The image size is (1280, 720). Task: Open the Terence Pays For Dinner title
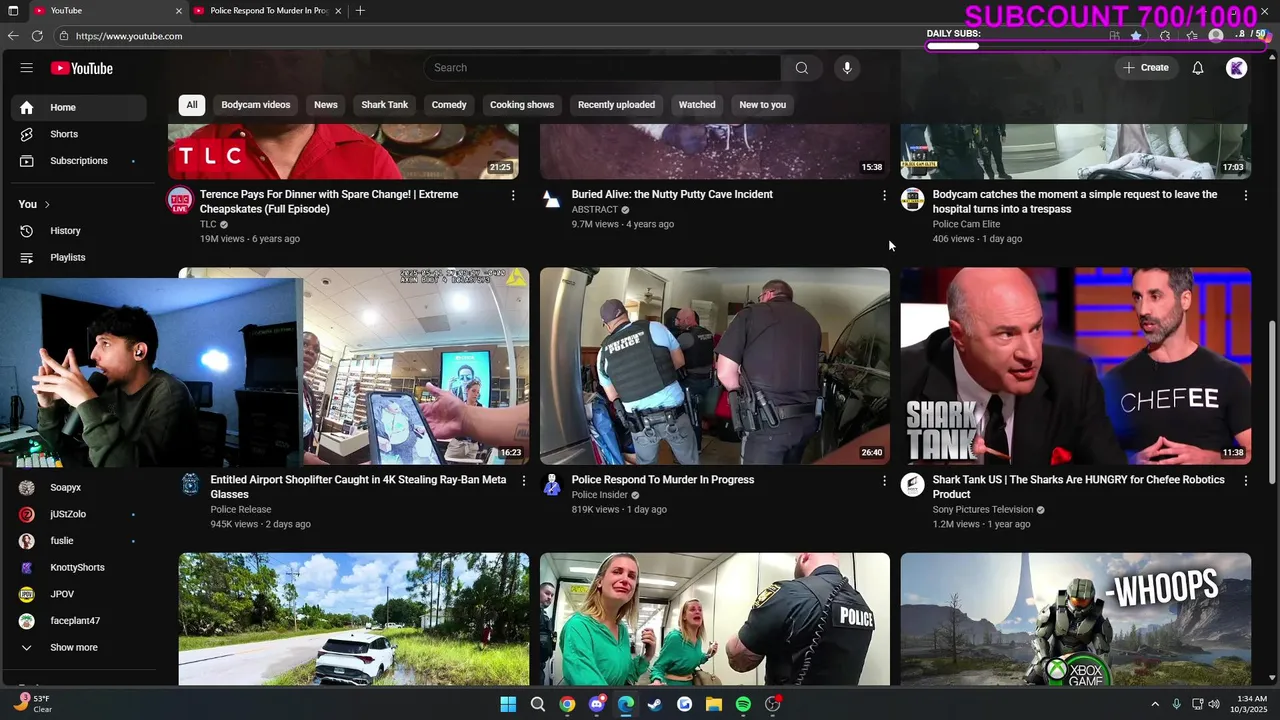[x=329, y=202]
